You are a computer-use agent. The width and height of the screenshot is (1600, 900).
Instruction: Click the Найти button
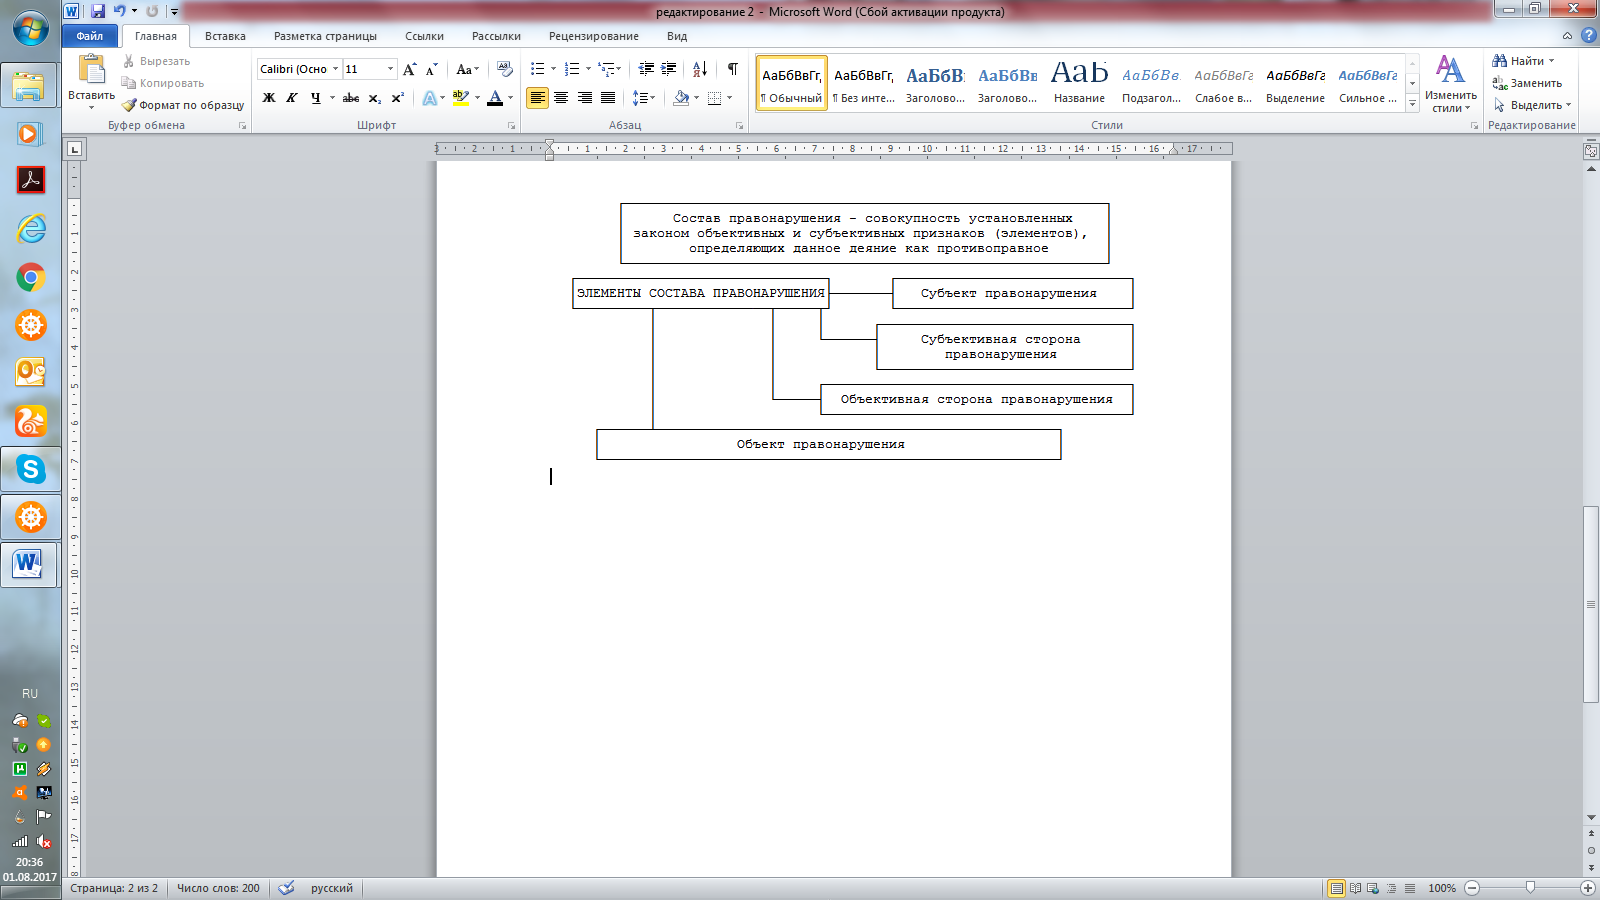pyautogui.click(x=1523, y=61)
